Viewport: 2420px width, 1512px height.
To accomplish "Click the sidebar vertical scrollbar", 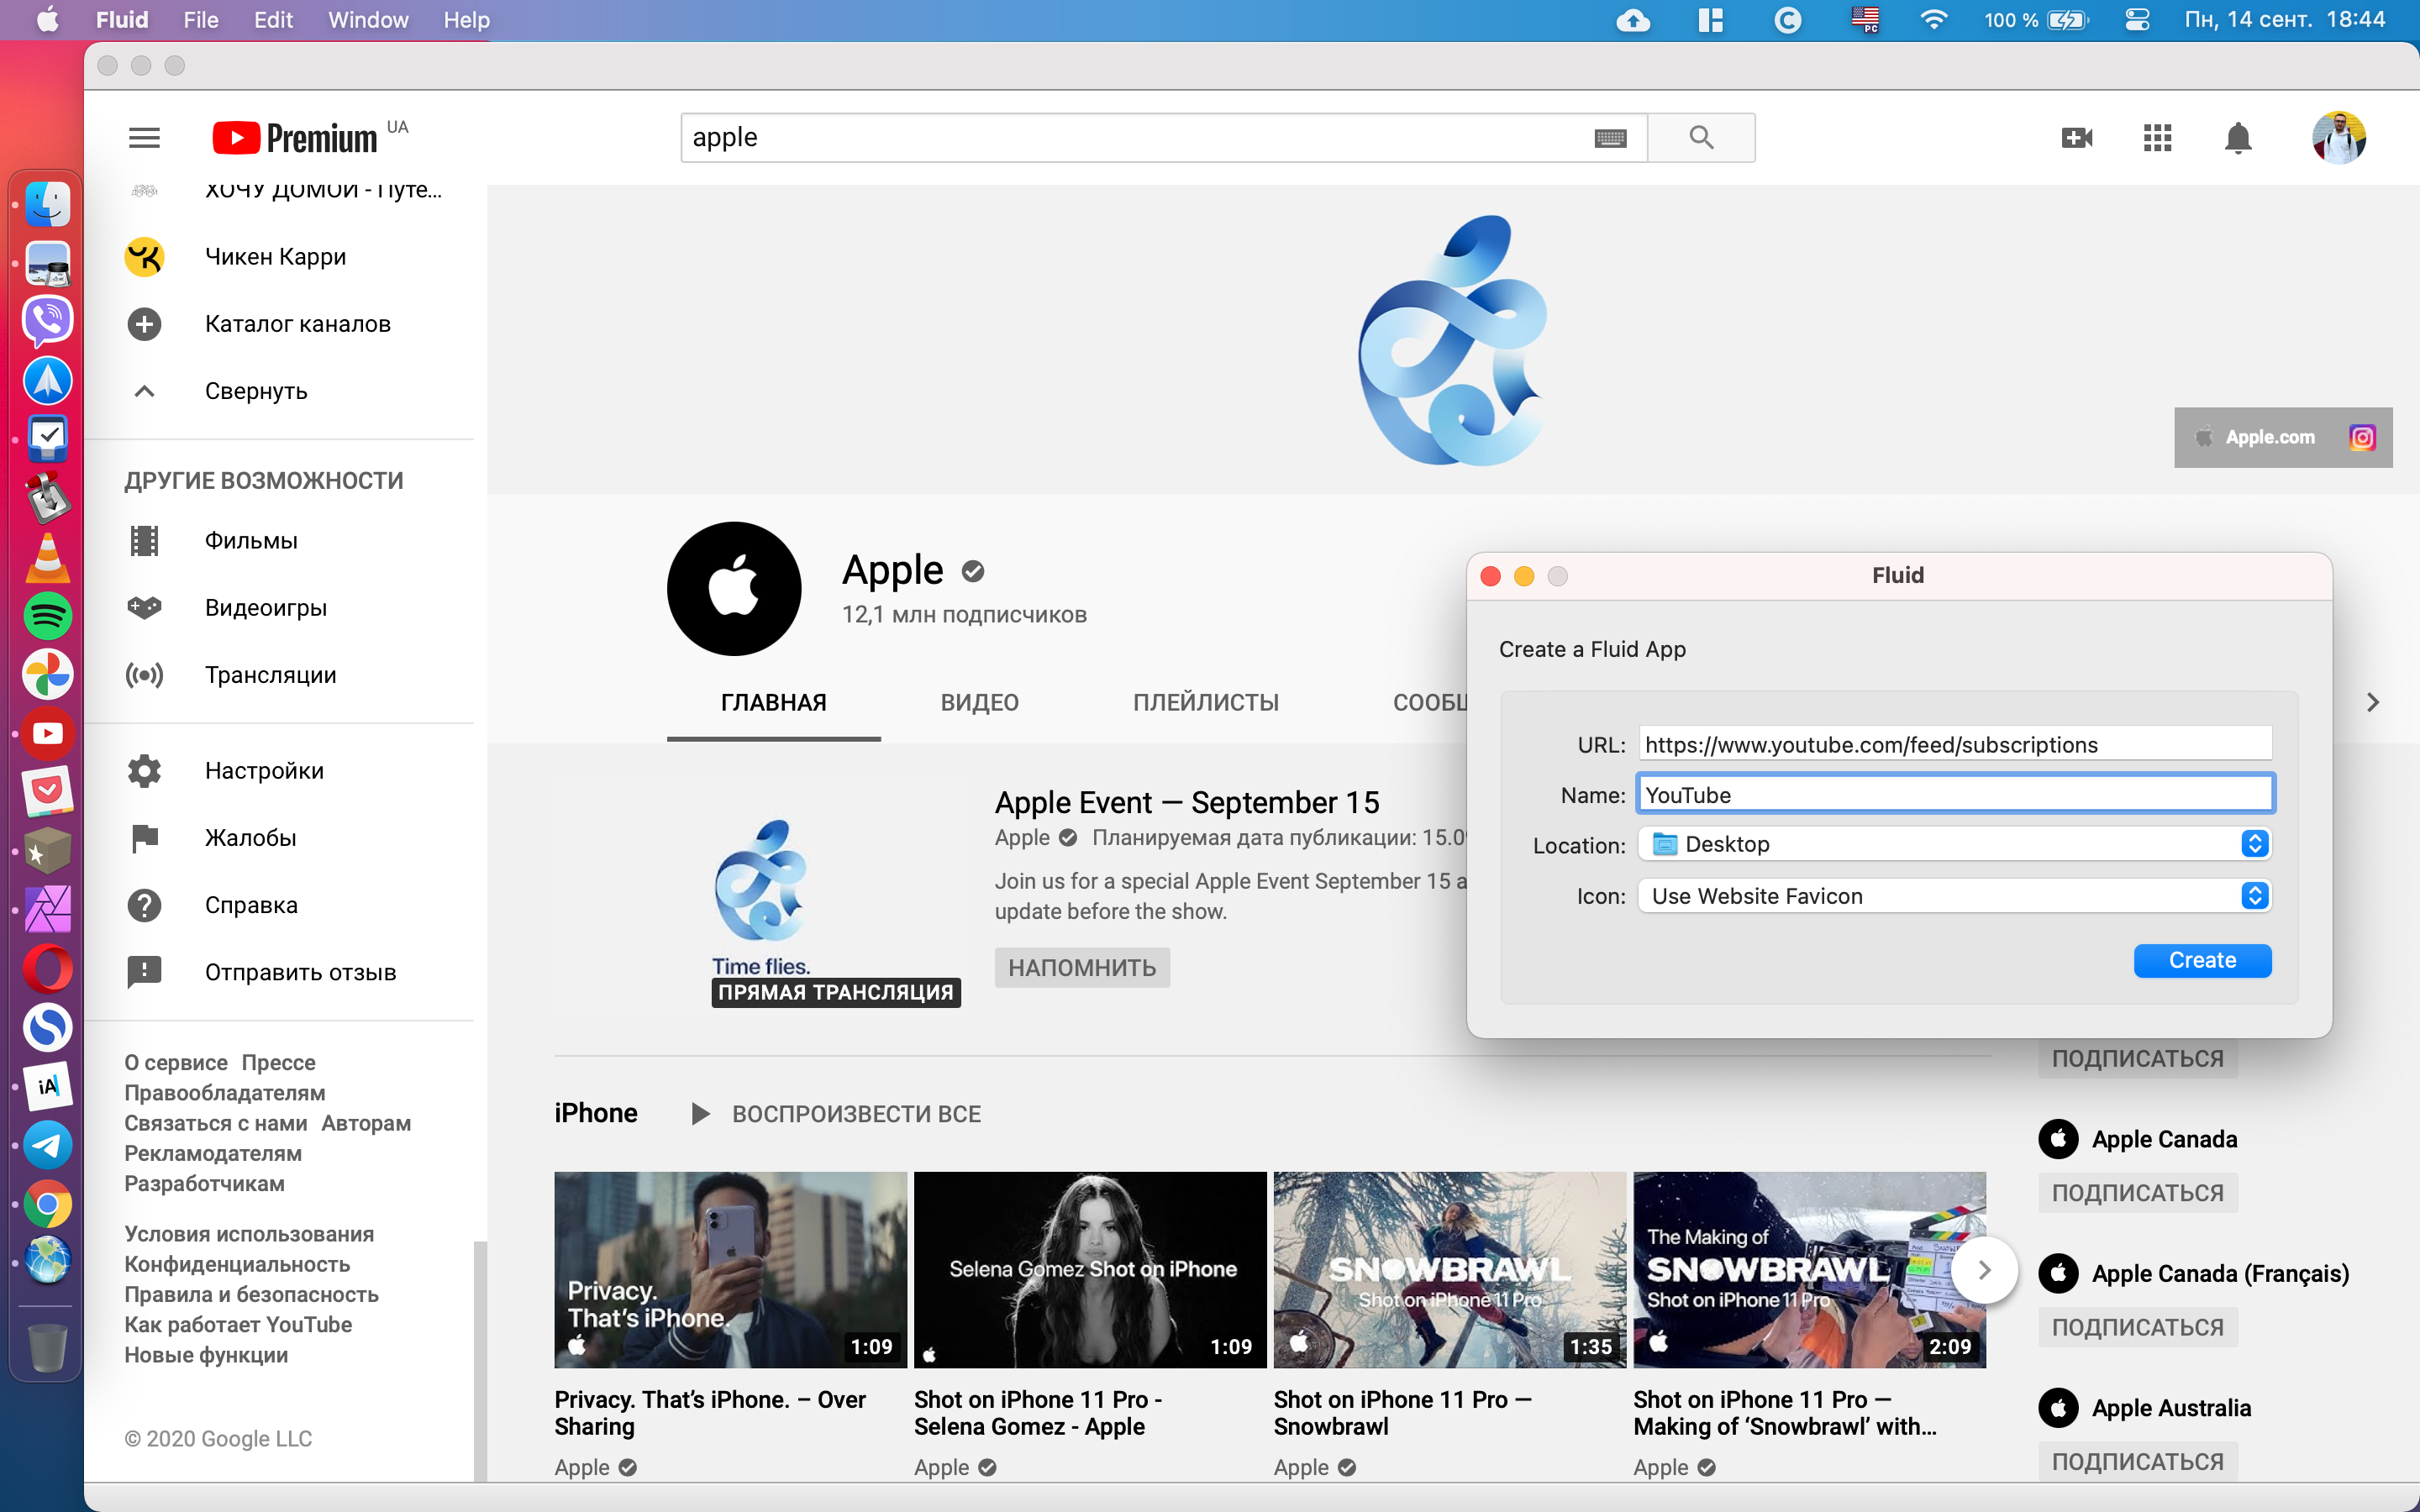I will [480, 1360].
